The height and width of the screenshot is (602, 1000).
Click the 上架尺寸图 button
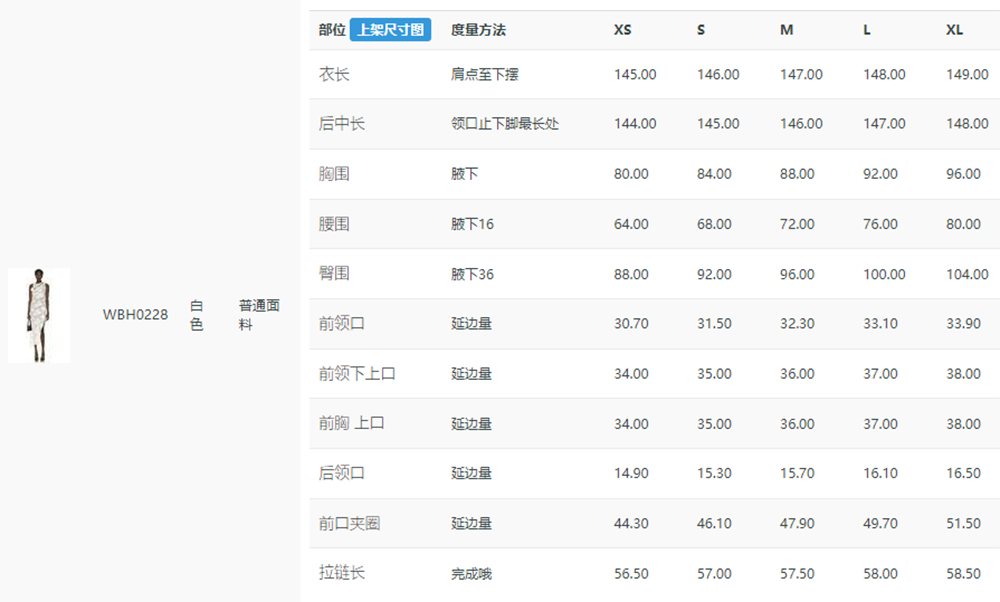[390, 30]
